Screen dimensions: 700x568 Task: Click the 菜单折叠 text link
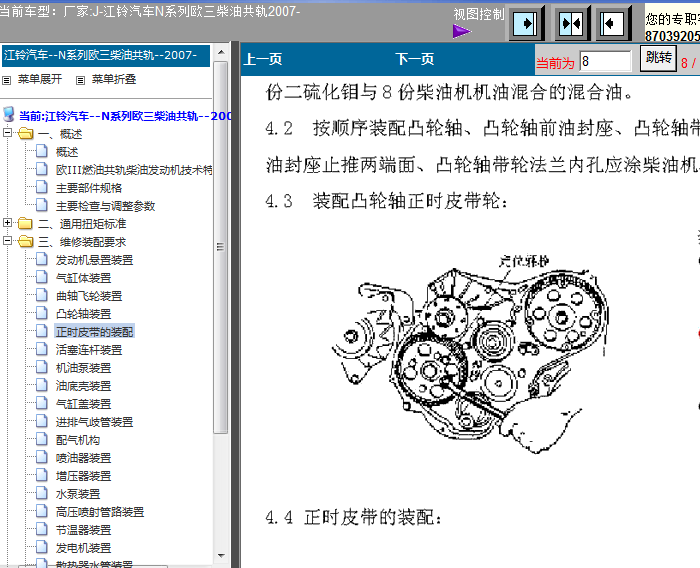[114, 79]
